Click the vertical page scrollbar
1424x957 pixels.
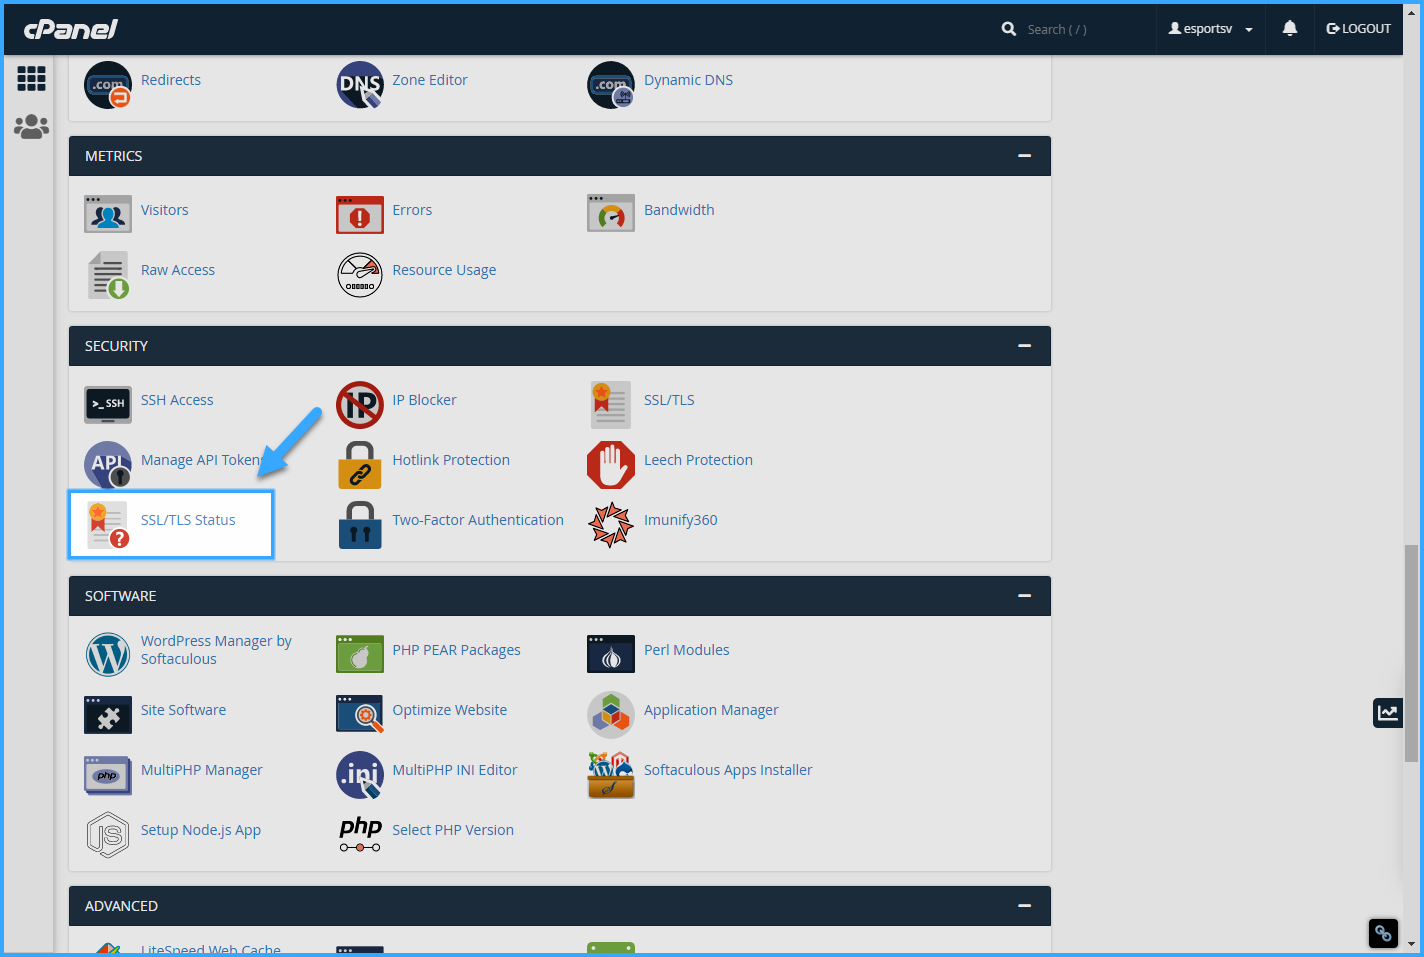click(x=1411, y=653)
